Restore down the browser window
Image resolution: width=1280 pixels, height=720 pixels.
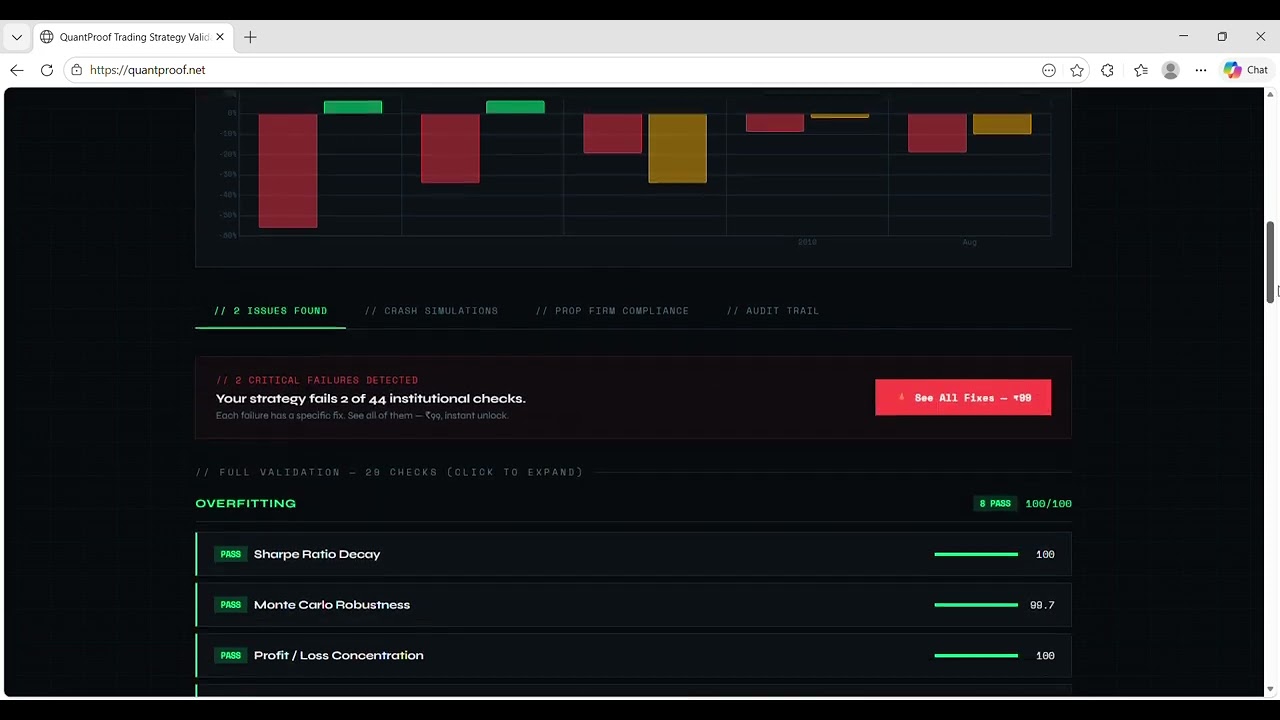click(x=1222, y=36)
